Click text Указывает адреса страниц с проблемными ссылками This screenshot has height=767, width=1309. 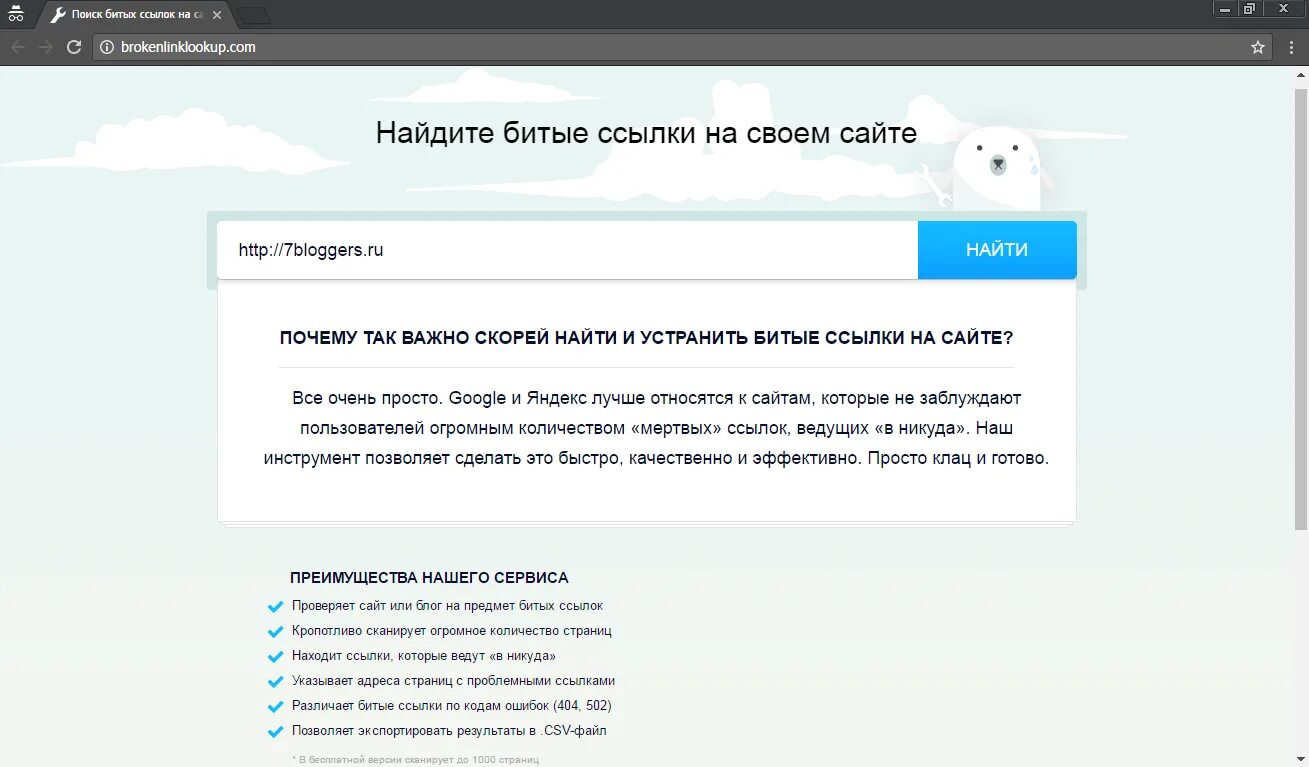pyautogui.click(x=453, y=681)
